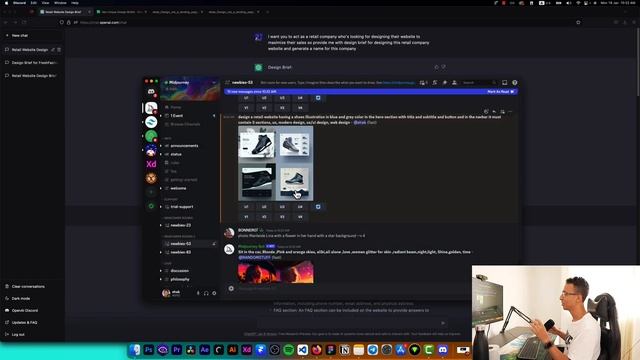The height and width of the screenshot is (360, 640).
Task: Expand arrow beside newbies-23 channel
Action: tap(161, 225)
